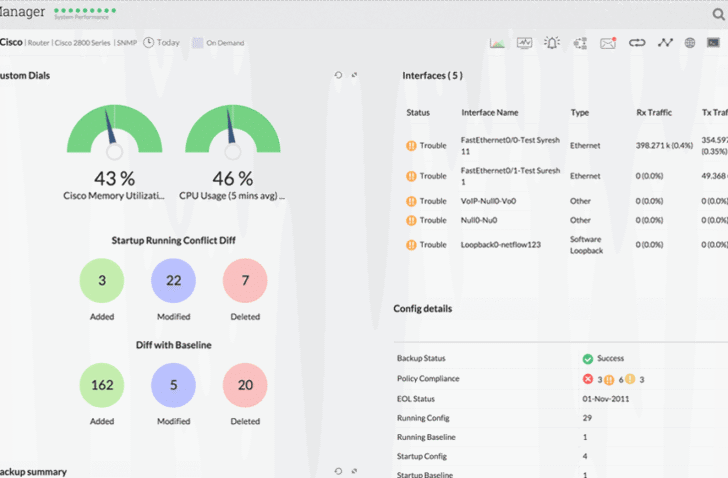Image resolution: width=728 pixels, height=478 pixels.
Task: Refresh the Custom Dials widget
Action: pyautogui.click(x=338, y=75)
